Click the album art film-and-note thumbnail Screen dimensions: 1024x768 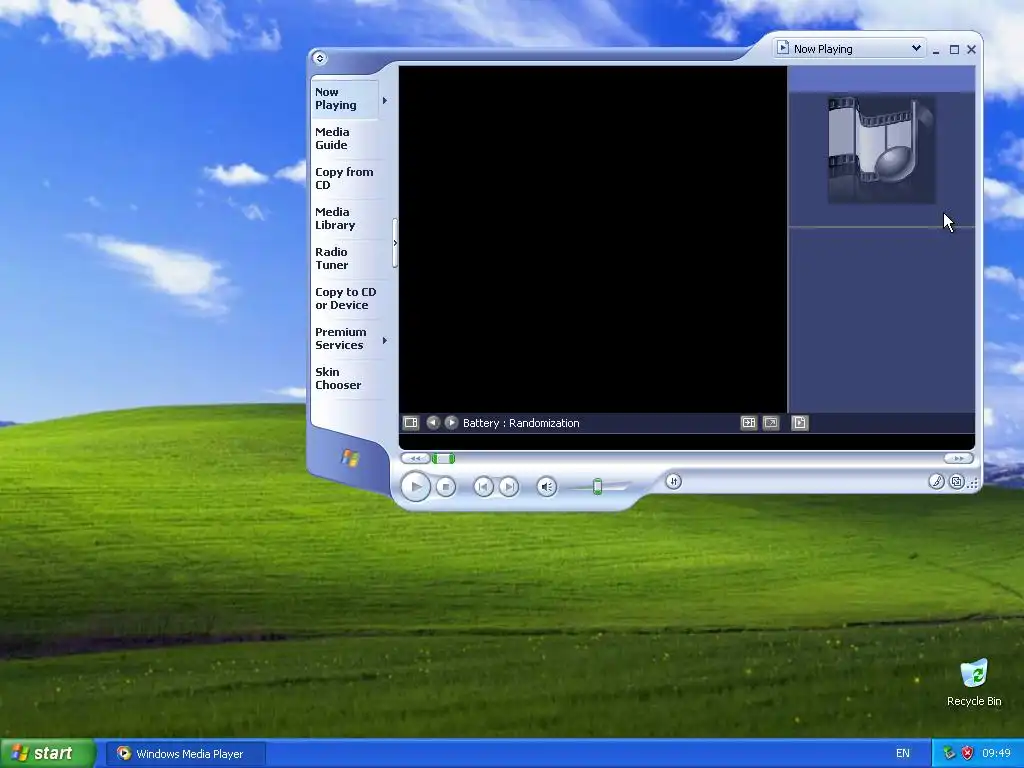point(881,150)
